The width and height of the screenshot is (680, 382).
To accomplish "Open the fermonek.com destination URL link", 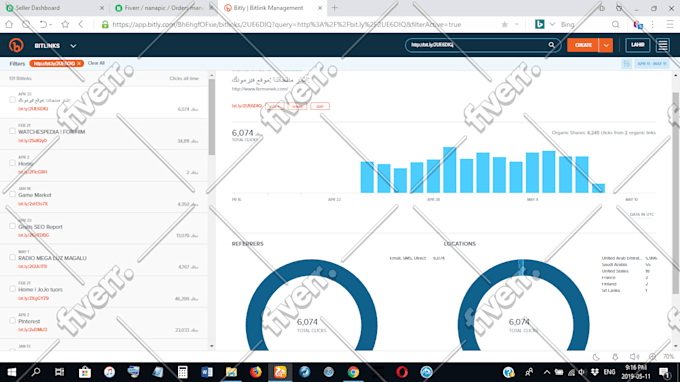I will (x=260, y=89).
